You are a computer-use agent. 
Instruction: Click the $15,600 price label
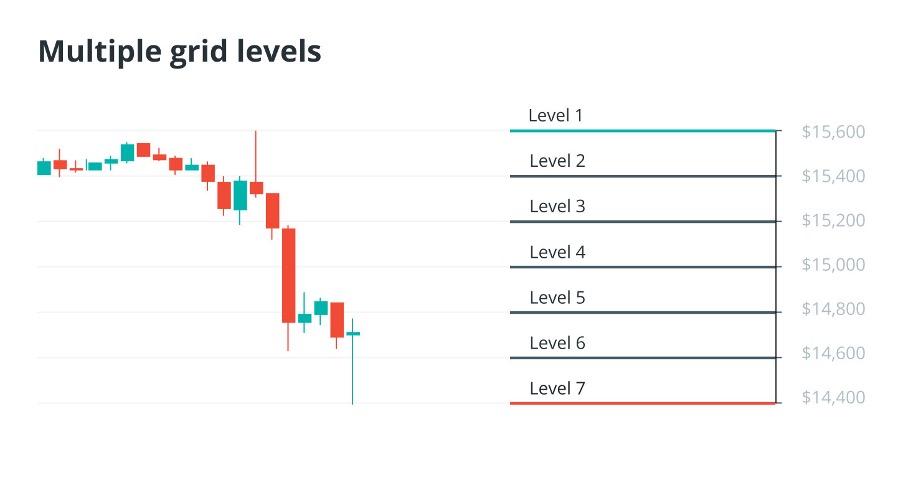(833, 132)
